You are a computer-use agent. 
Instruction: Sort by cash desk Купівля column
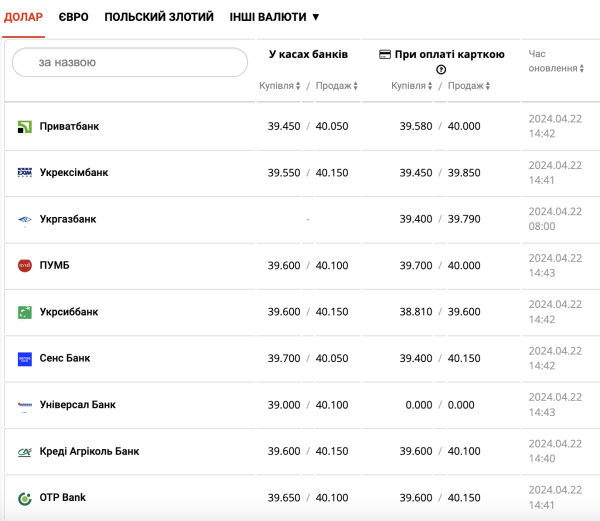click(x=280, y=86)
